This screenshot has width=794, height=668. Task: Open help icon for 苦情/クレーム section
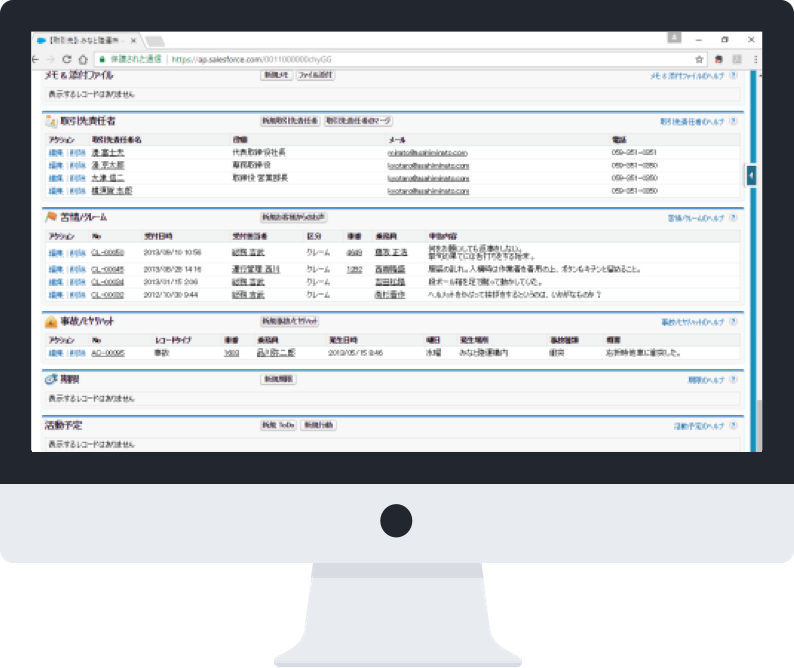(x=733, y=218)
